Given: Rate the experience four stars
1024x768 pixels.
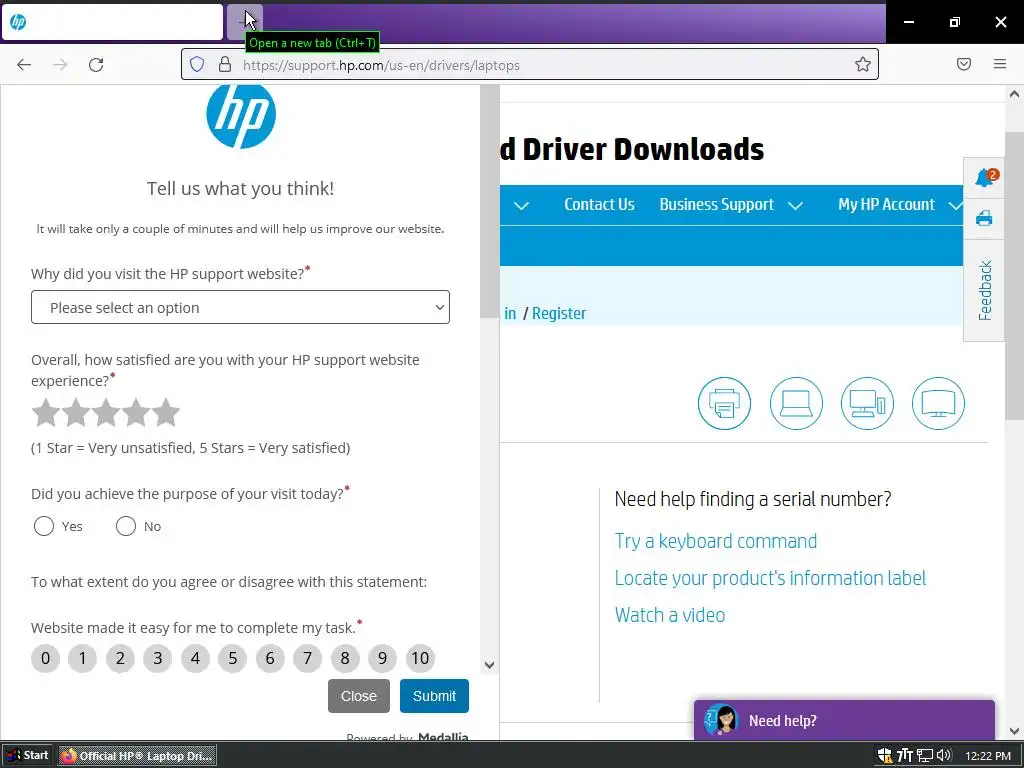Looking at the screenshot, I should tap(136, 413).
